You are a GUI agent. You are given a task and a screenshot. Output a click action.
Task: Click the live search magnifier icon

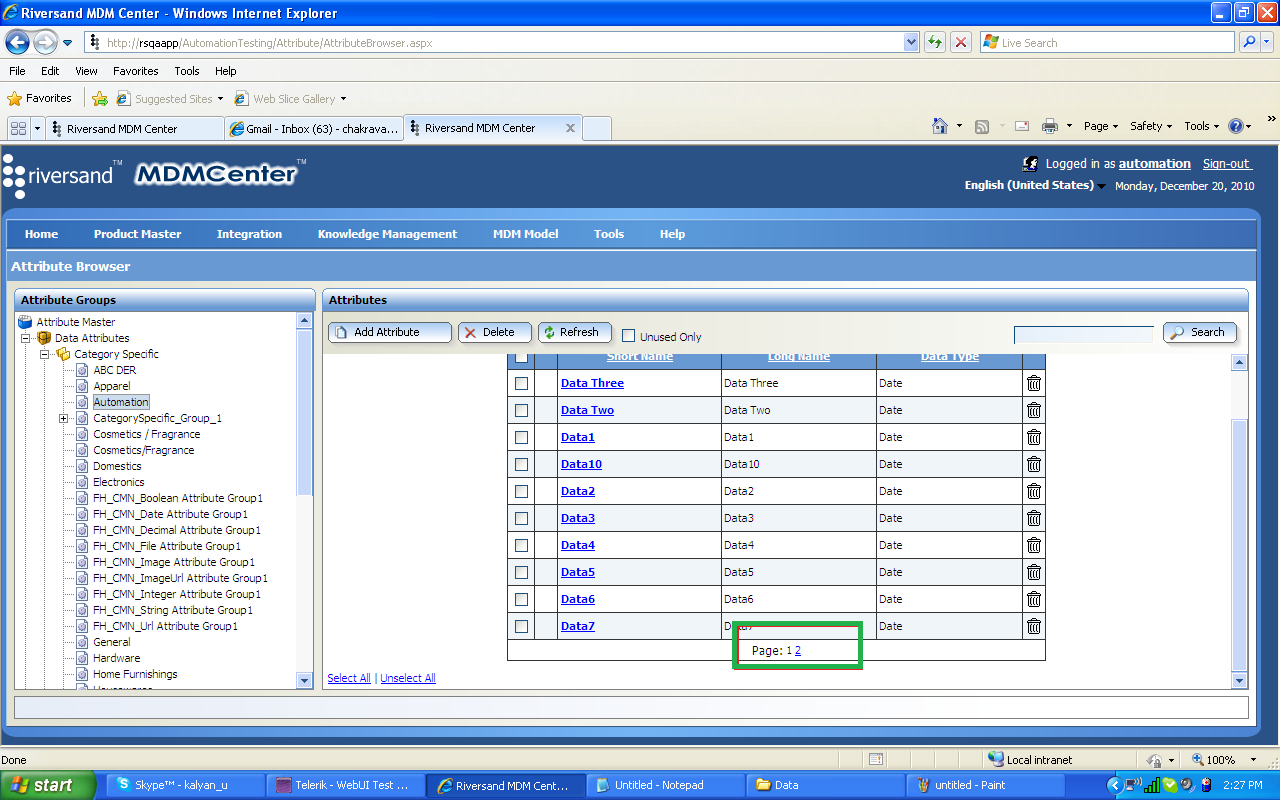click(x=1249, y=42)
